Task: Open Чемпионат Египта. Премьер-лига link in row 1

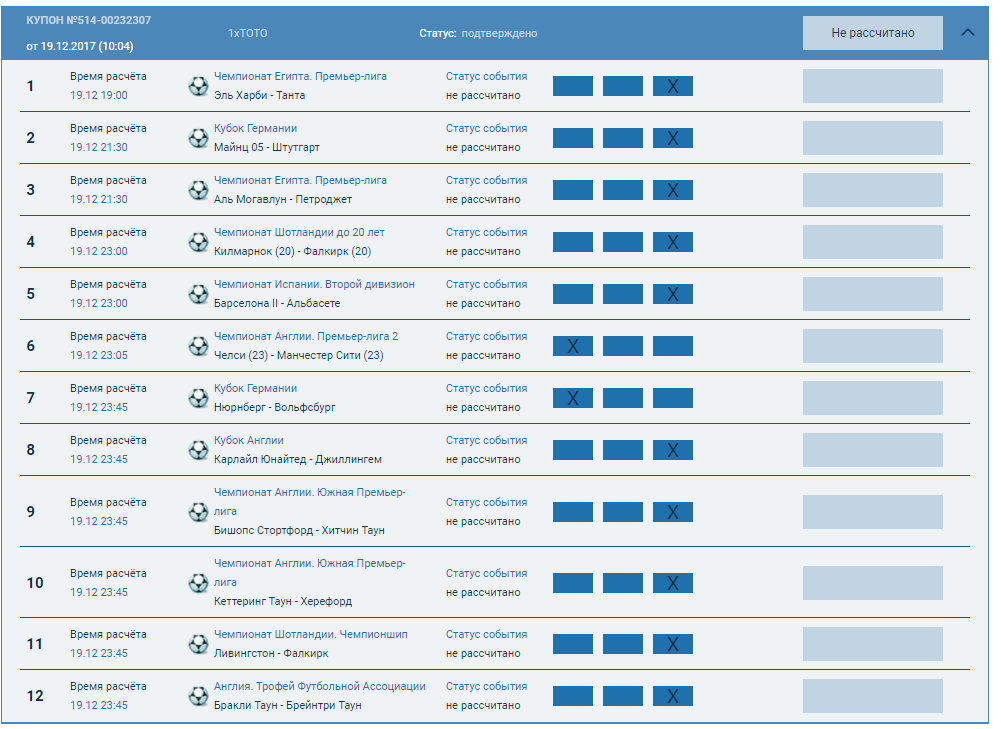Action: (300, 76)
